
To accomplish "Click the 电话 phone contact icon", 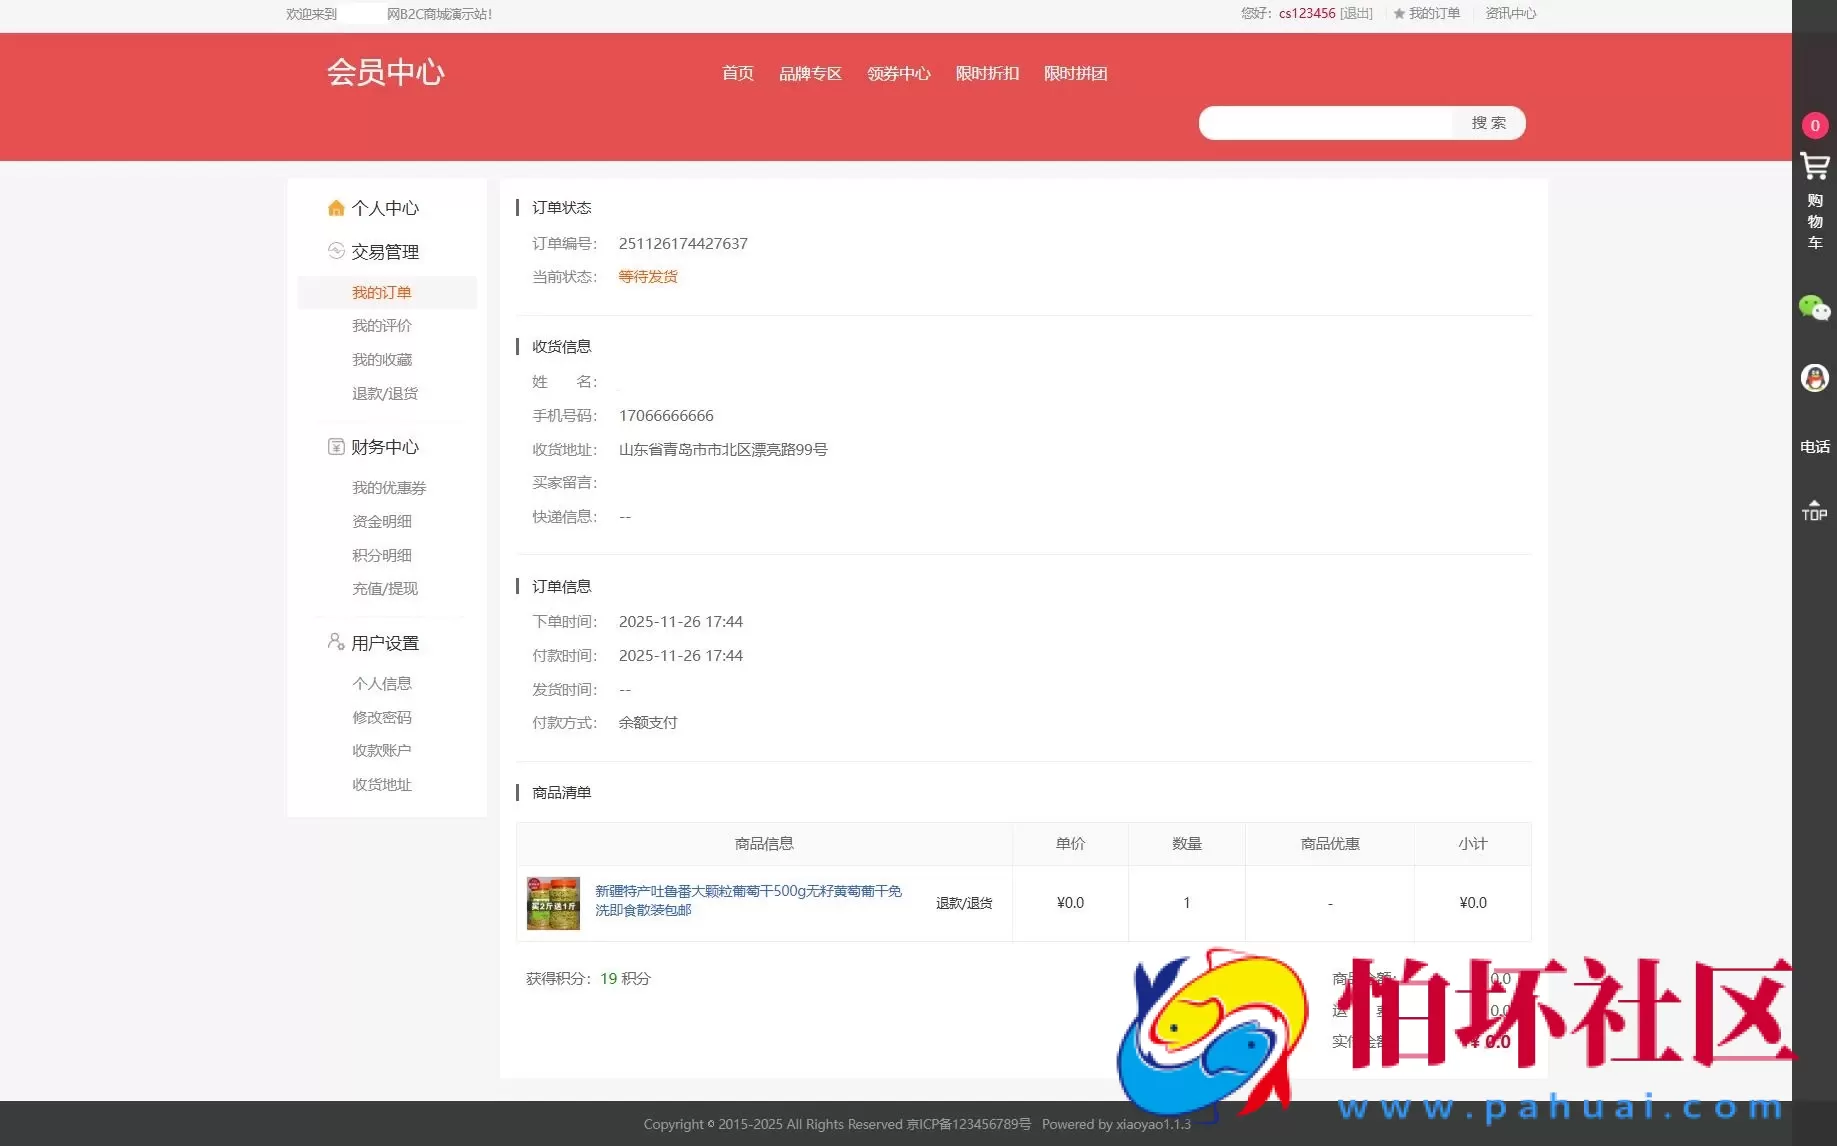I will (x=1814, y=447).
